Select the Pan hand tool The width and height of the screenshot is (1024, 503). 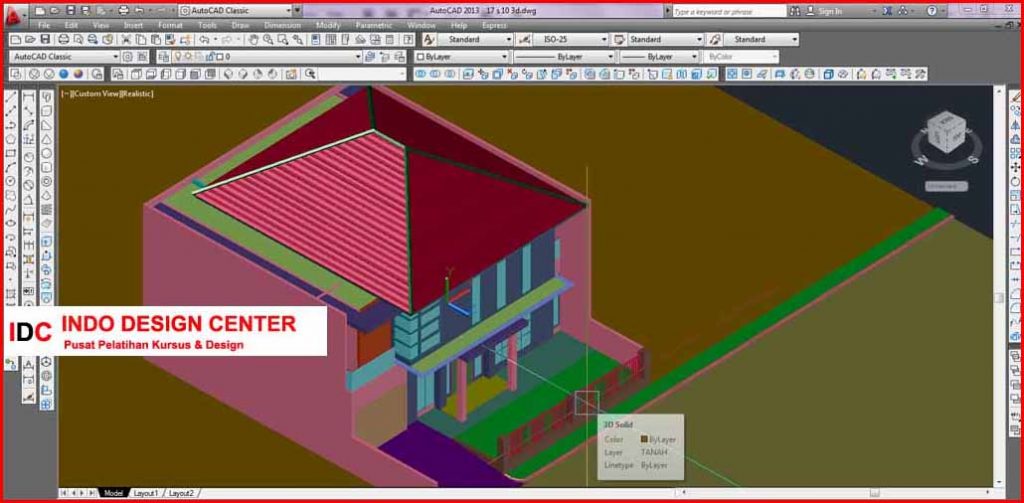pyautogui.click(x=253, y=40)
